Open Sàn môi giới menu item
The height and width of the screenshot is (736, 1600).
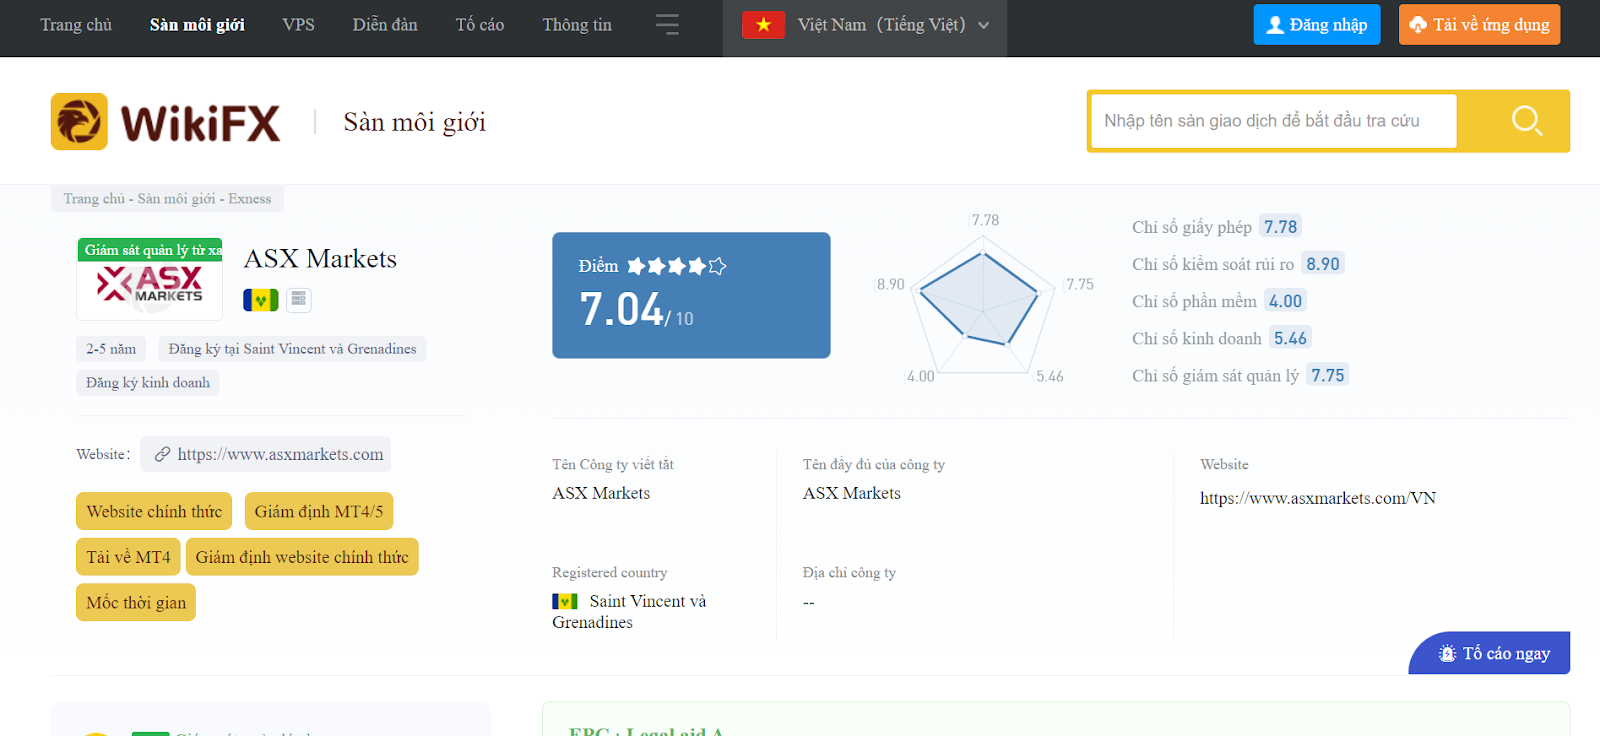(197, 25)
